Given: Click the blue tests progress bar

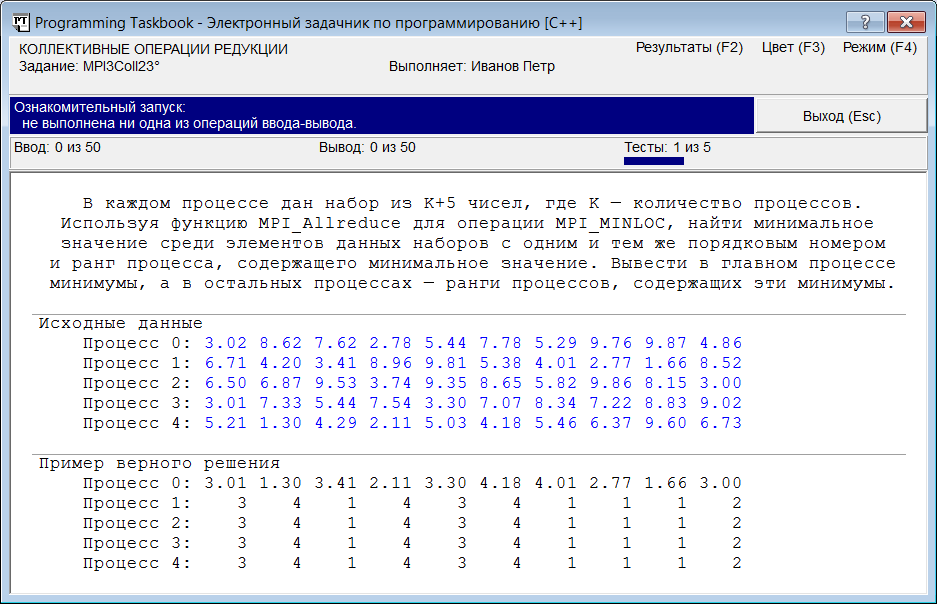Looking at the screenshot, I should (x=653, y=160).
